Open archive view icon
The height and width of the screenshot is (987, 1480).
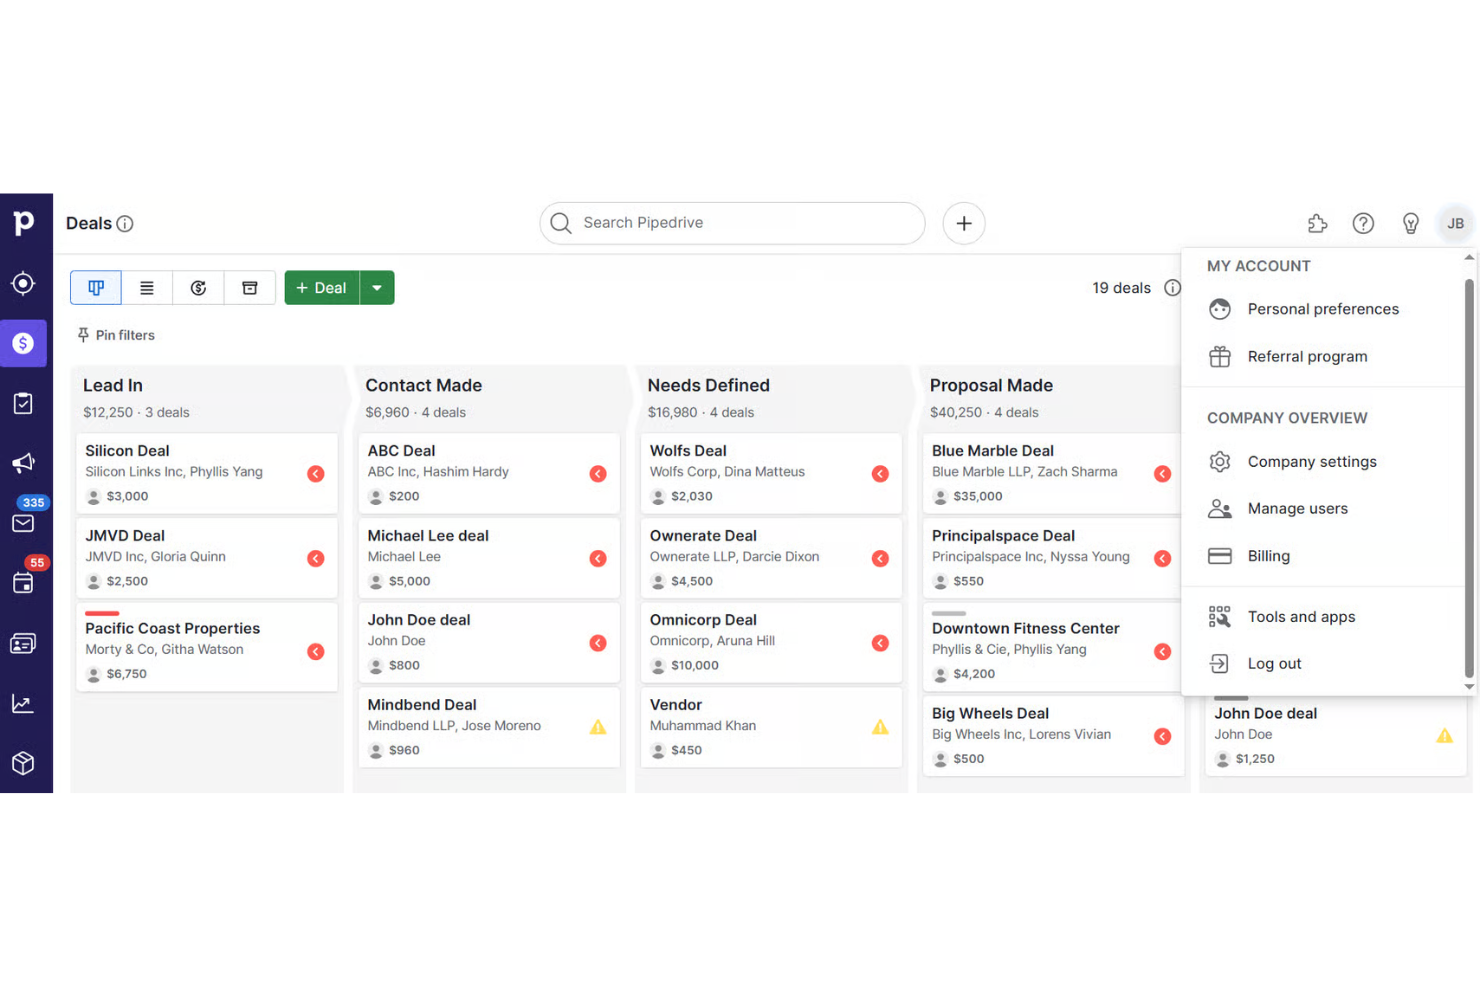(250, 288)
